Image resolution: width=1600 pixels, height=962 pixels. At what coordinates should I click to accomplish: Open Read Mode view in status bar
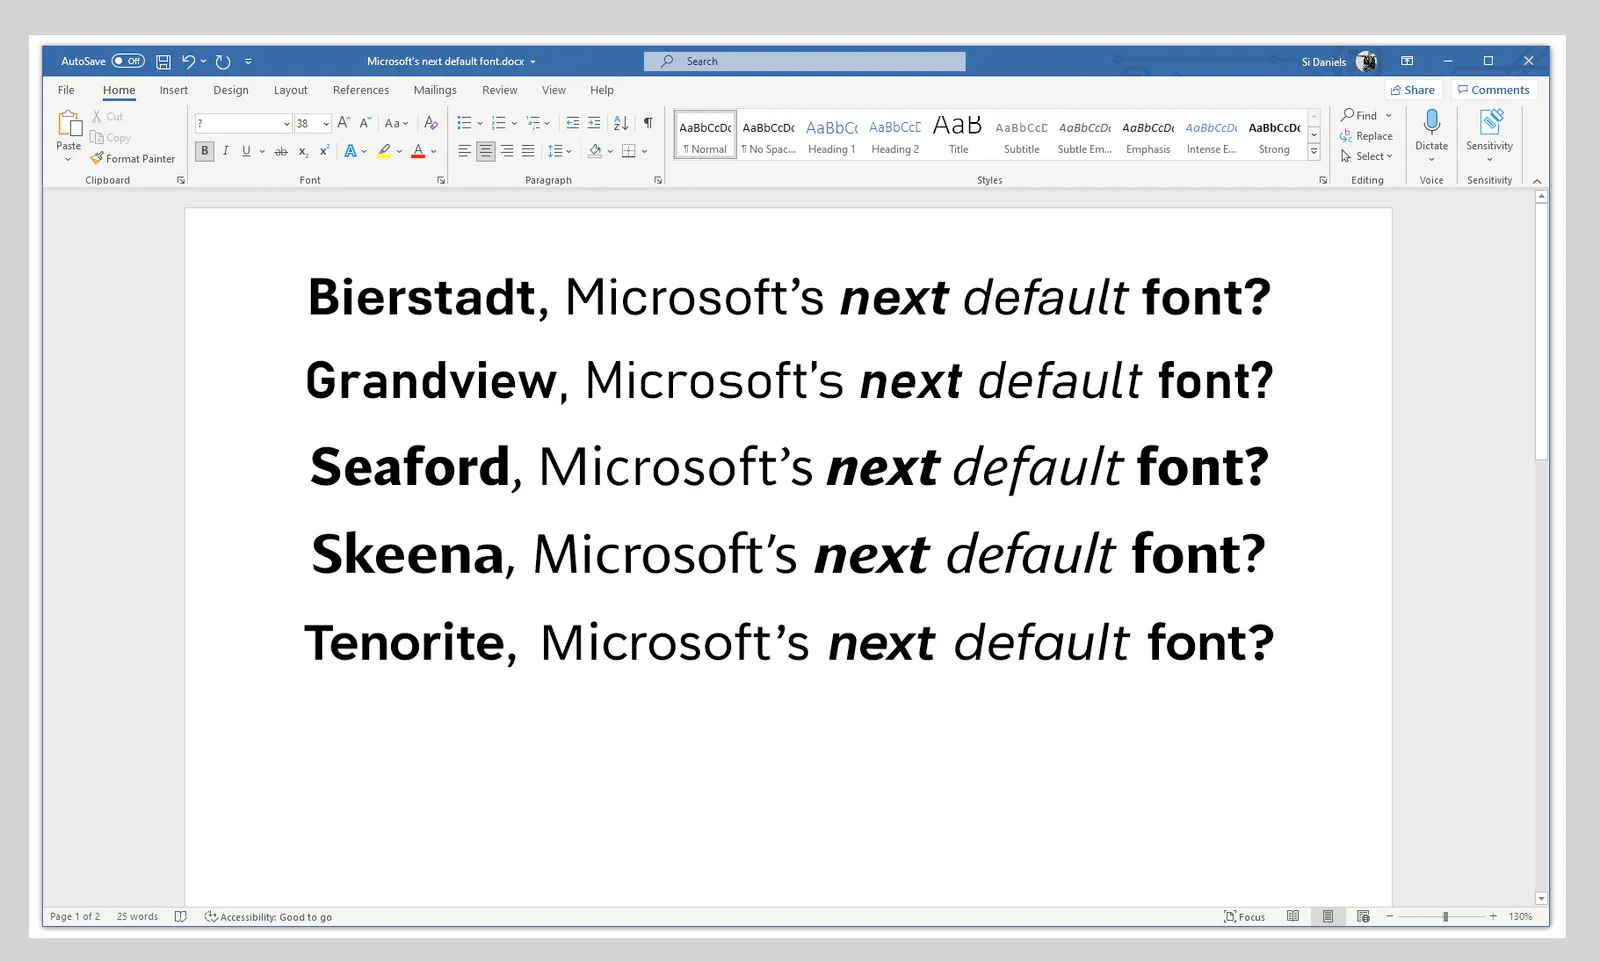(x=1293, y=916)
